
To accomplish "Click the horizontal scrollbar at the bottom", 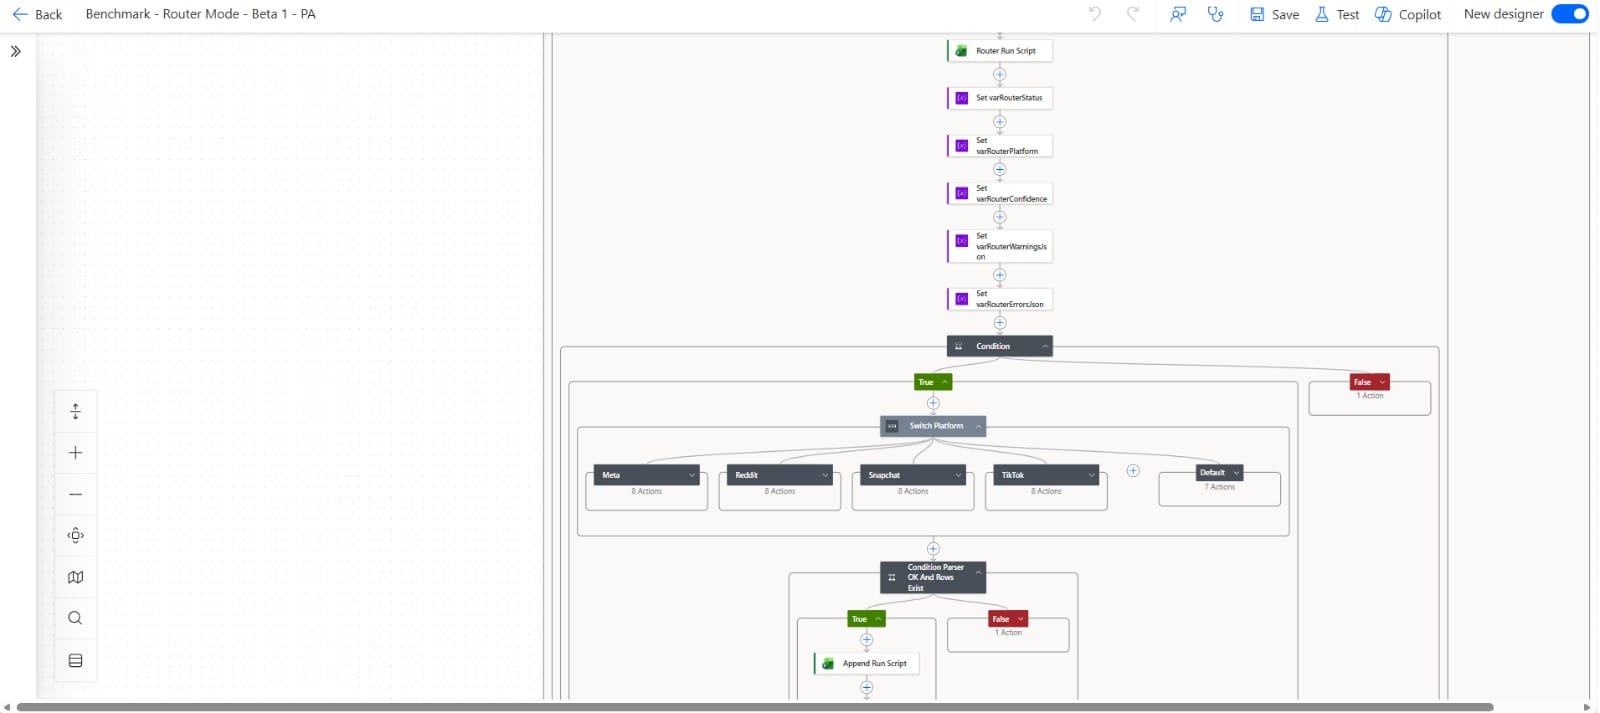I will [x=755, y=707].
